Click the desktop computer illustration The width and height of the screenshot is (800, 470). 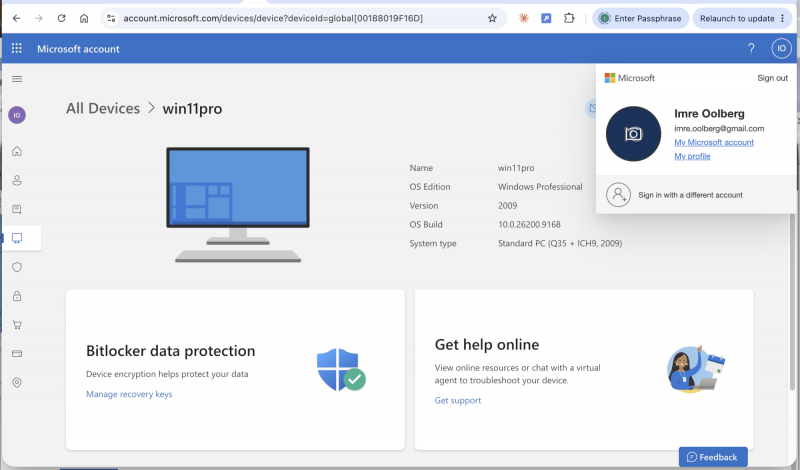[x=238, y=205]
